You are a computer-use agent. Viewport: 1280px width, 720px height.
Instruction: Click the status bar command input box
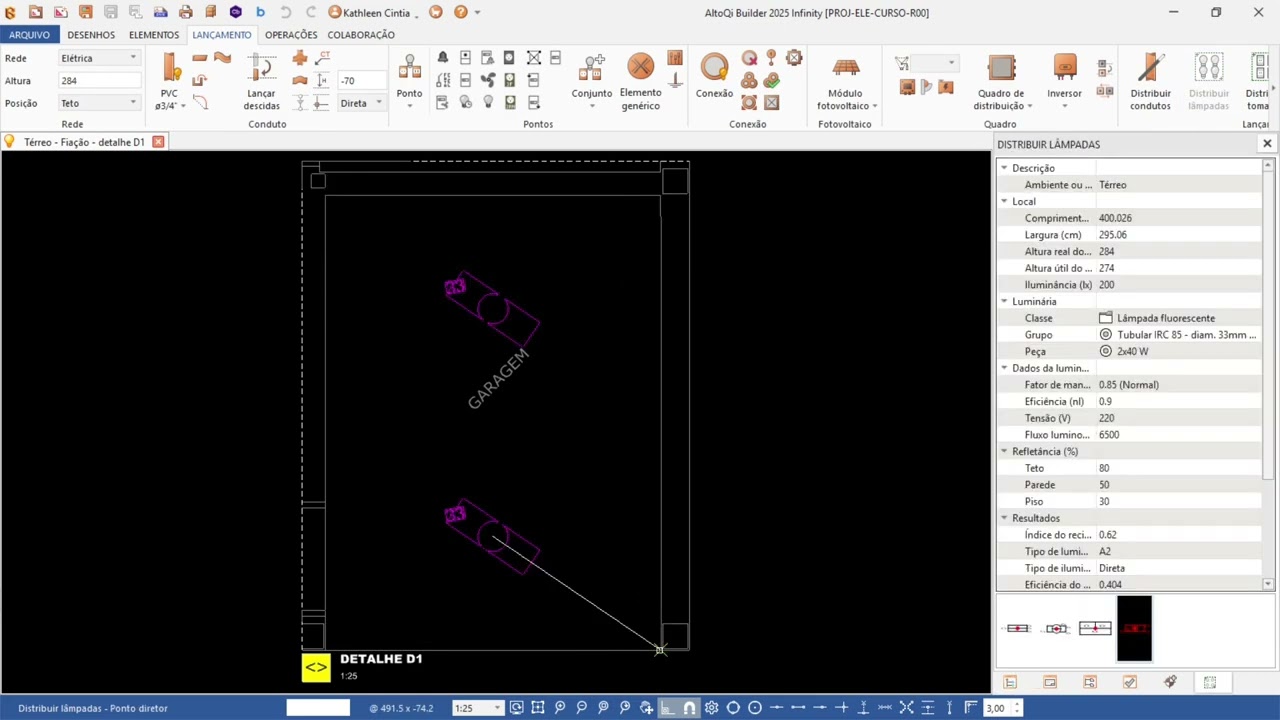318,708
